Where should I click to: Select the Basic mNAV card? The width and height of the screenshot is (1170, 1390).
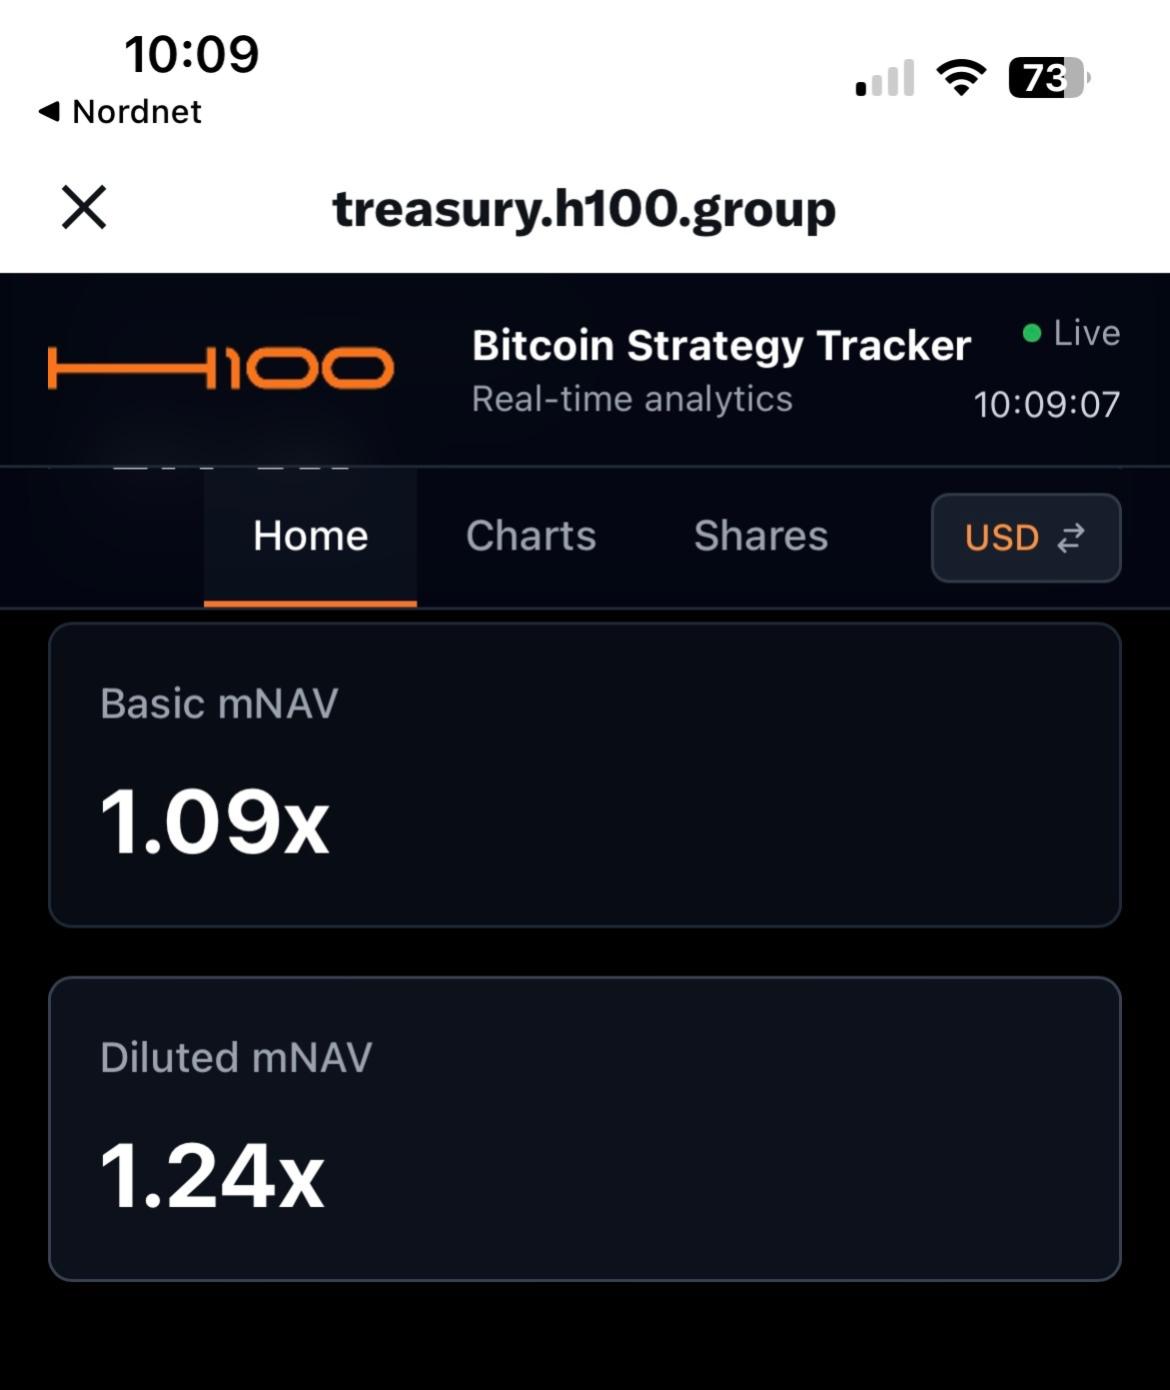pyautogui.click(x=585, y=773)
